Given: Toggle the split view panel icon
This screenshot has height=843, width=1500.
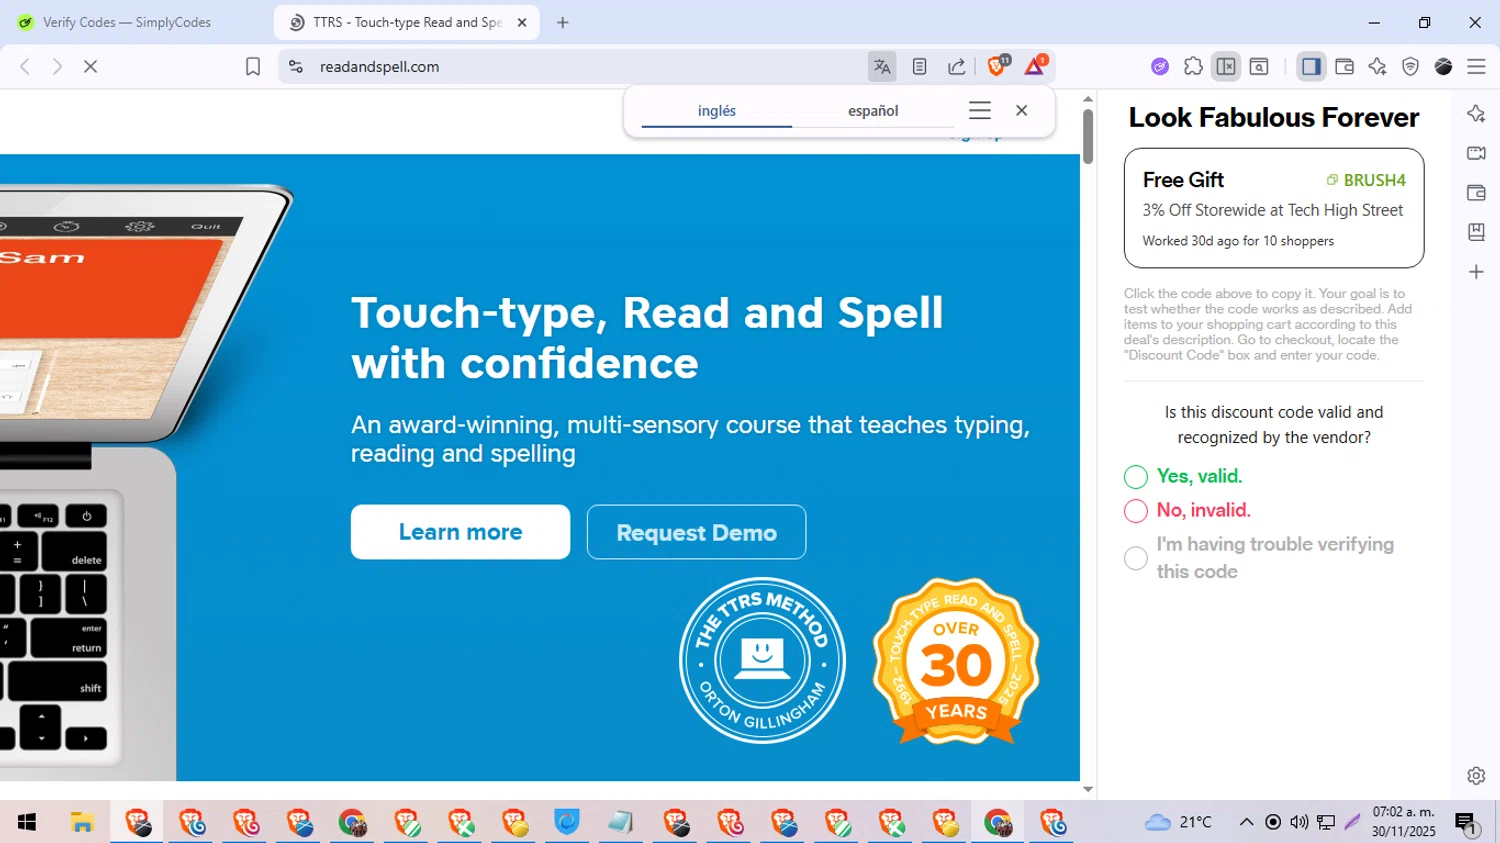Looking at the screenshot, I should [1226, 67].
